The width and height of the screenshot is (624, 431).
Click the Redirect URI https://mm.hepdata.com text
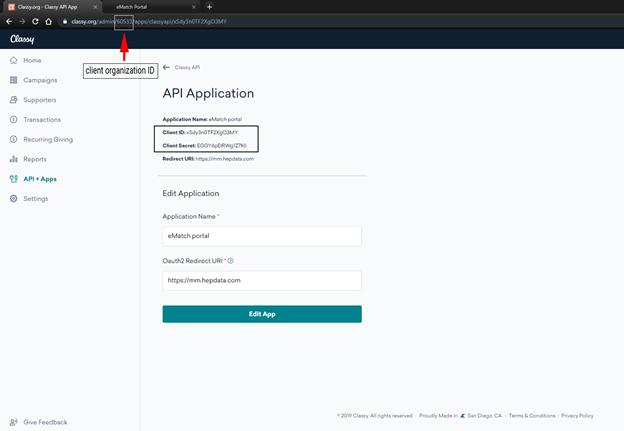pyautogui.click(x=224, y=159)
